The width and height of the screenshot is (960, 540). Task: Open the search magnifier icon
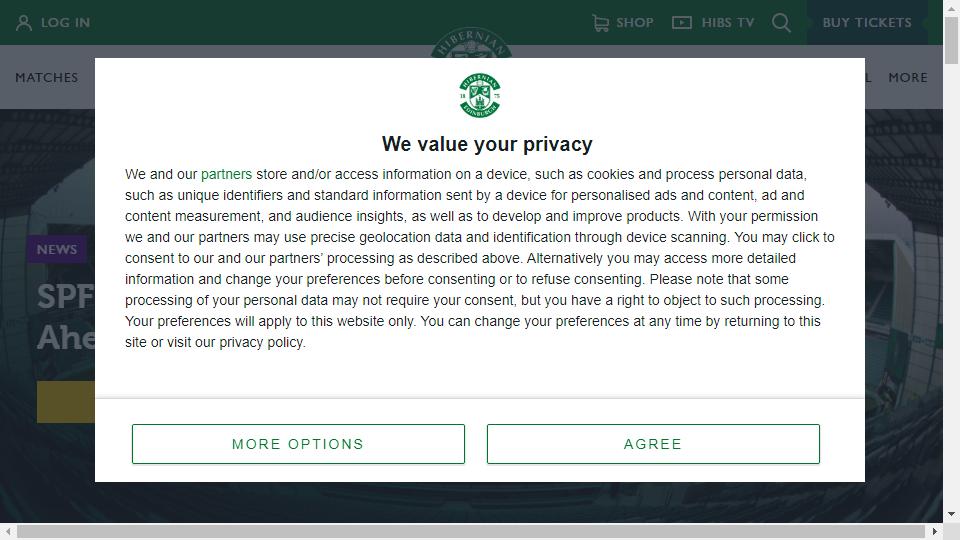pyautogui.click(x=781, y=23)
